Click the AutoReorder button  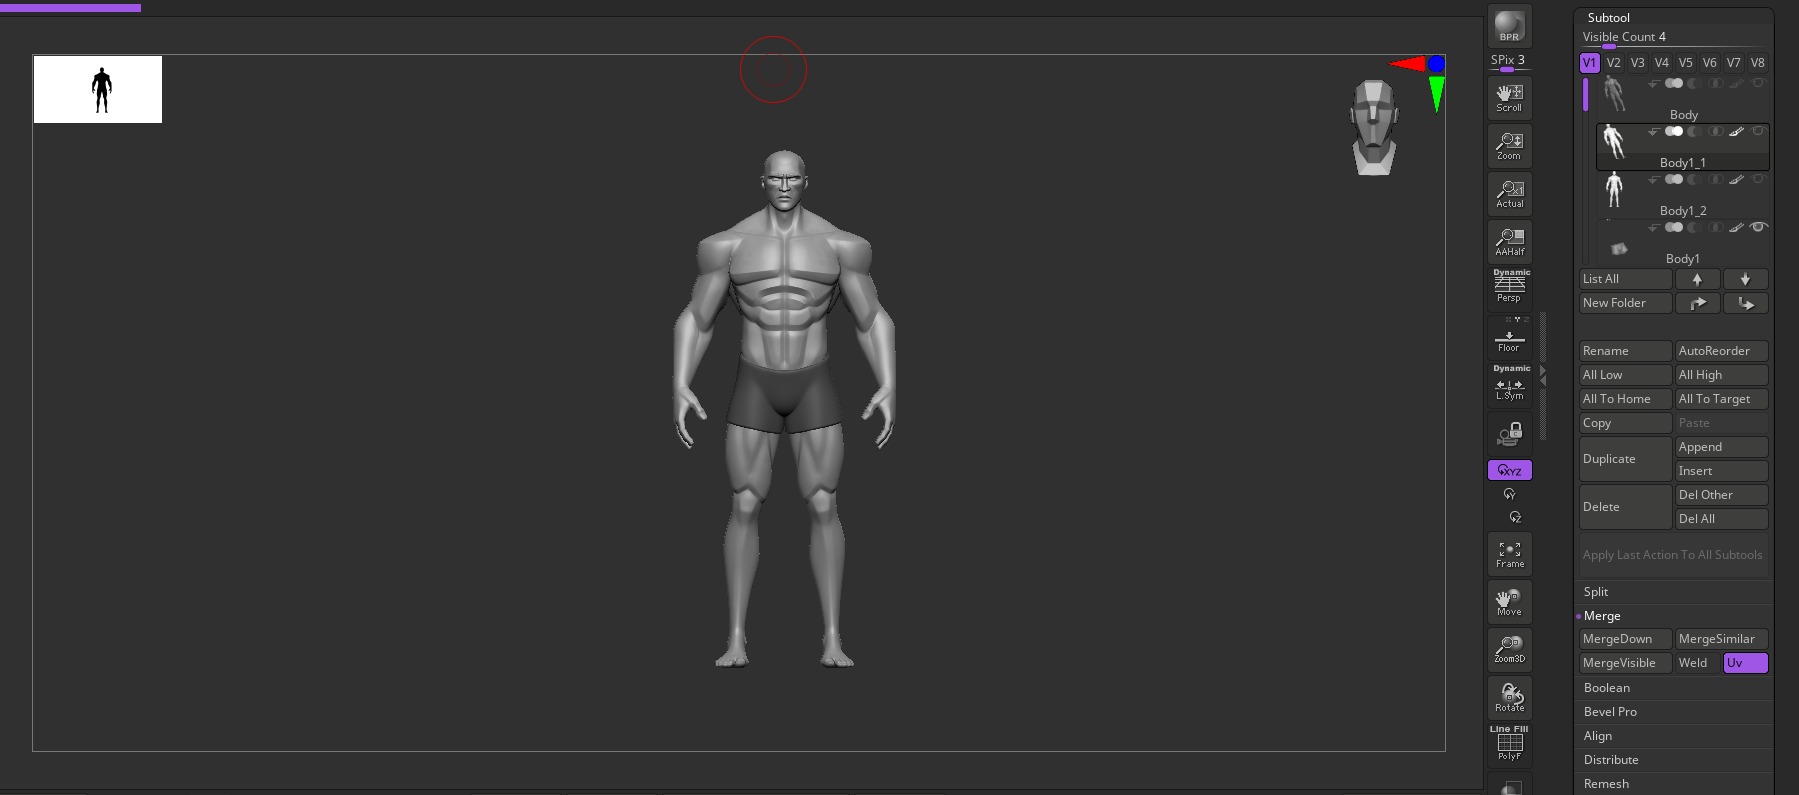pos(1721,351)
